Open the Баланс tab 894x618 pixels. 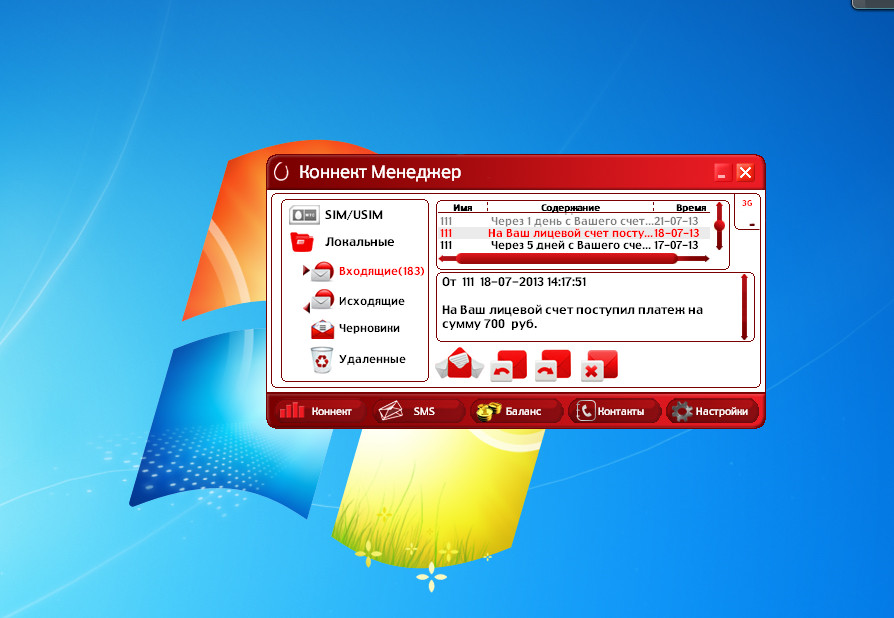click(x=514, y=411)
